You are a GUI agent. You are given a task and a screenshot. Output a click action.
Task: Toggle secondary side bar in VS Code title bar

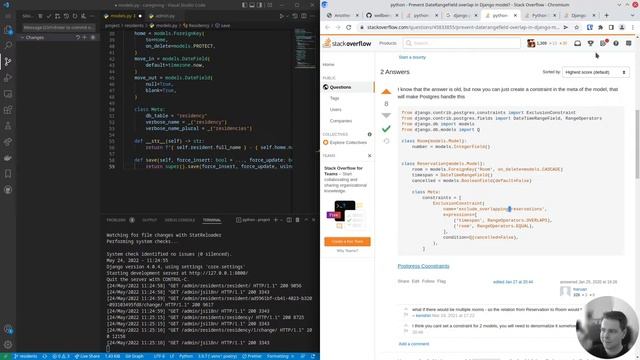pos(260,5)
